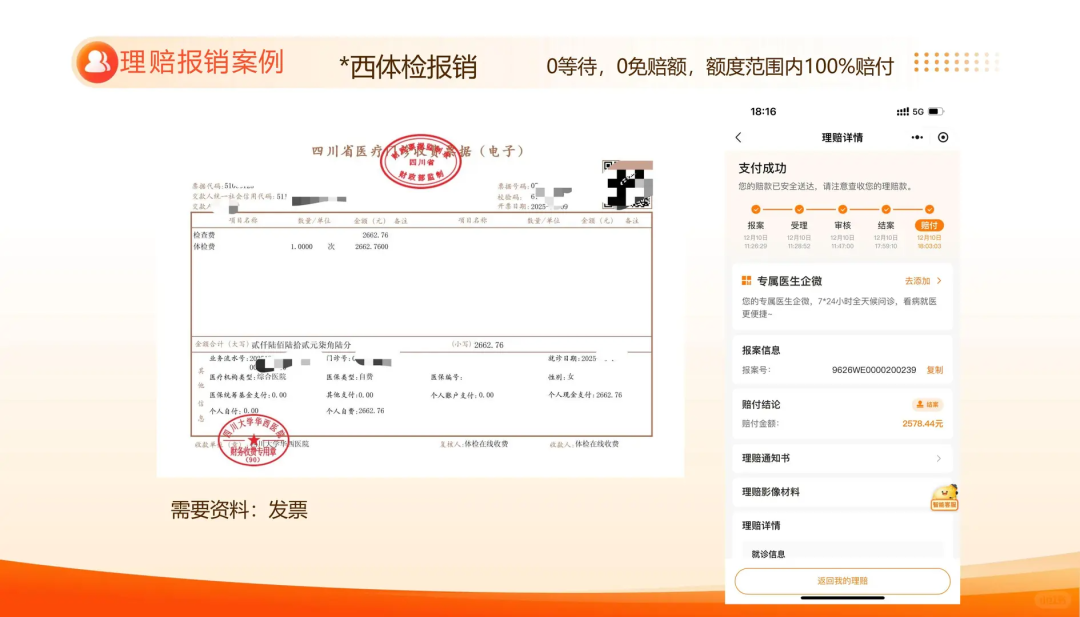1080x617 pixels.
Task: Select the 赔付 progress step checkmark
Action: coord(929,209)
